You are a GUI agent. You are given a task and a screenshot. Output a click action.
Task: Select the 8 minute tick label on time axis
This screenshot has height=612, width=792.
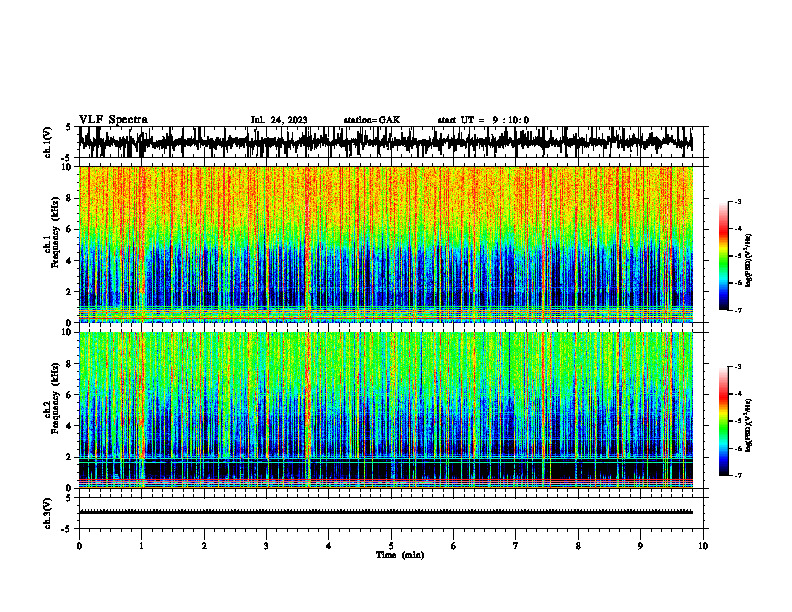pos(578,546)
